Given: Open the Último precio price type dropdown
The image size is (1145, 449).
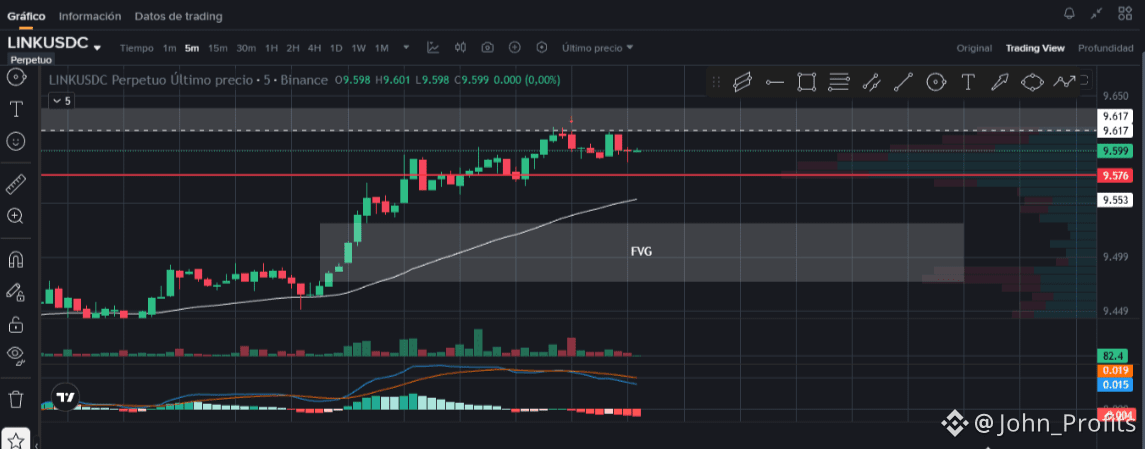Looking at the screenshot, I should point(597,48).
